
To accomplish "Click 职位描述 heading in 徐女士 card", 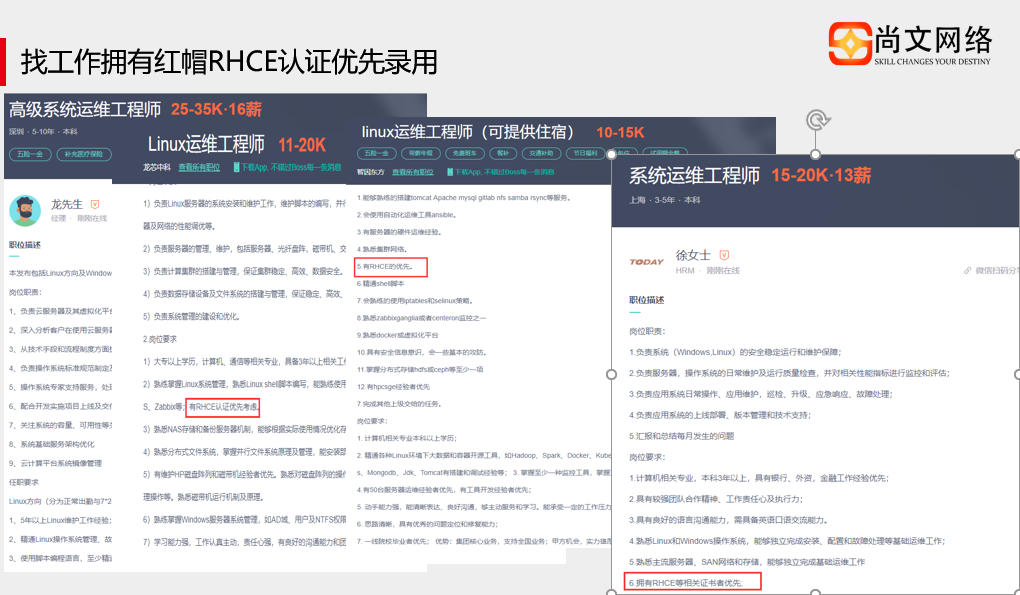I will tap(647, 300).
